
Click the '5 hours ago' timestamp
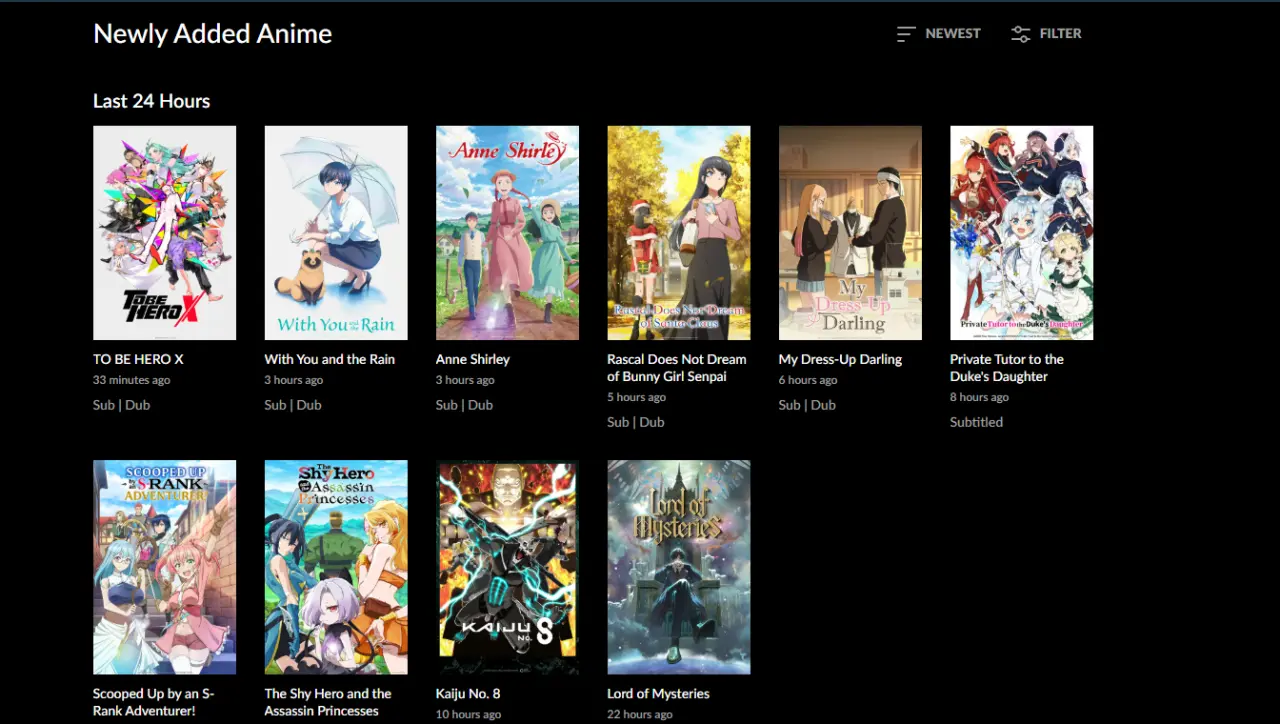coord(636,397)
